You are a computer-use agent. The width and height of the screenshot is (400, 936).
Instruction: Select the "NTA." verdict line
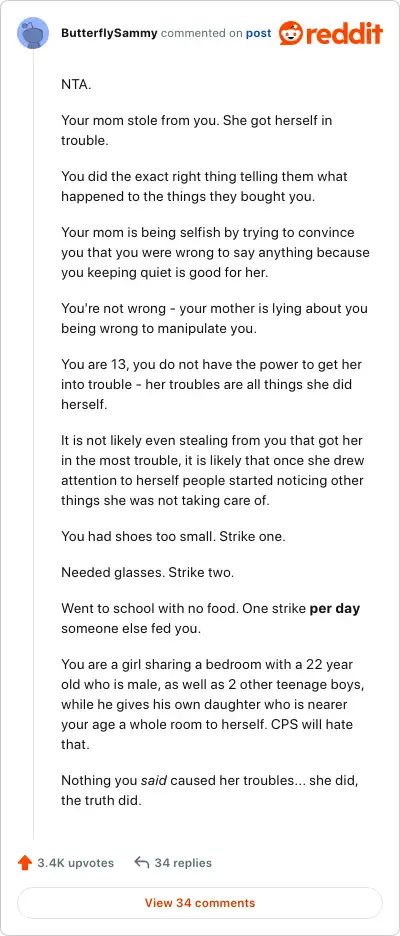76,84
